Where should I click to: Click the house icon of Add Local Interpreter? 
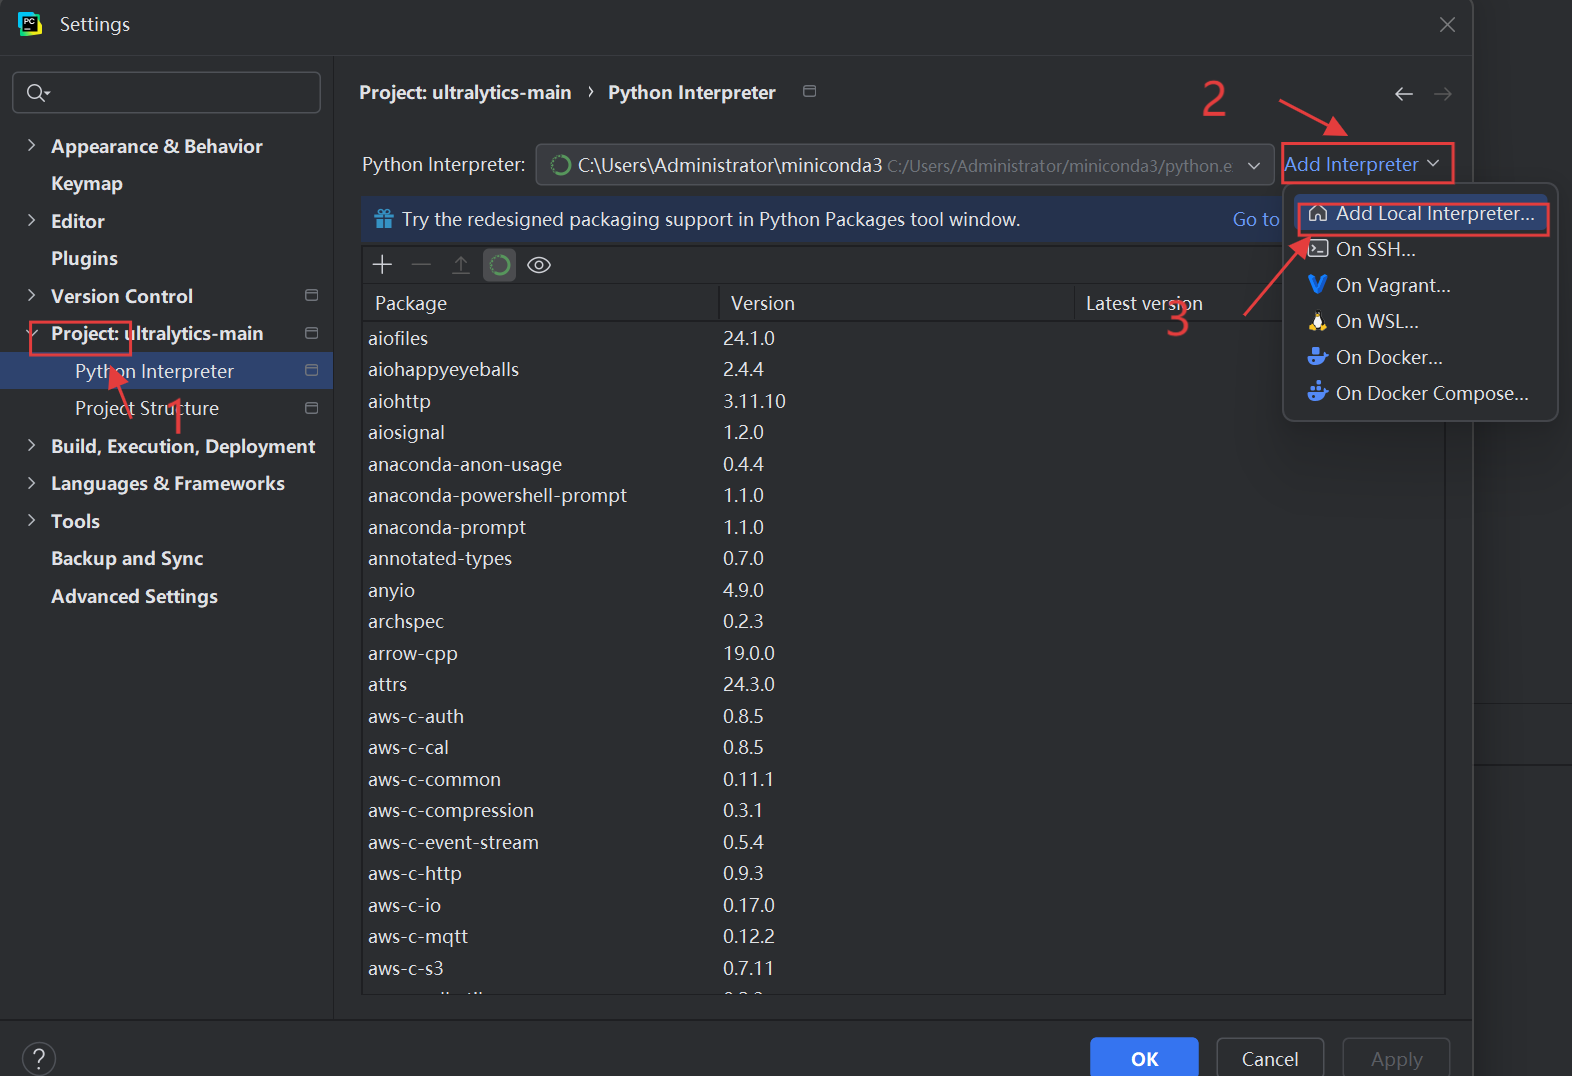pyautogui.click(x=1318, y=213)
